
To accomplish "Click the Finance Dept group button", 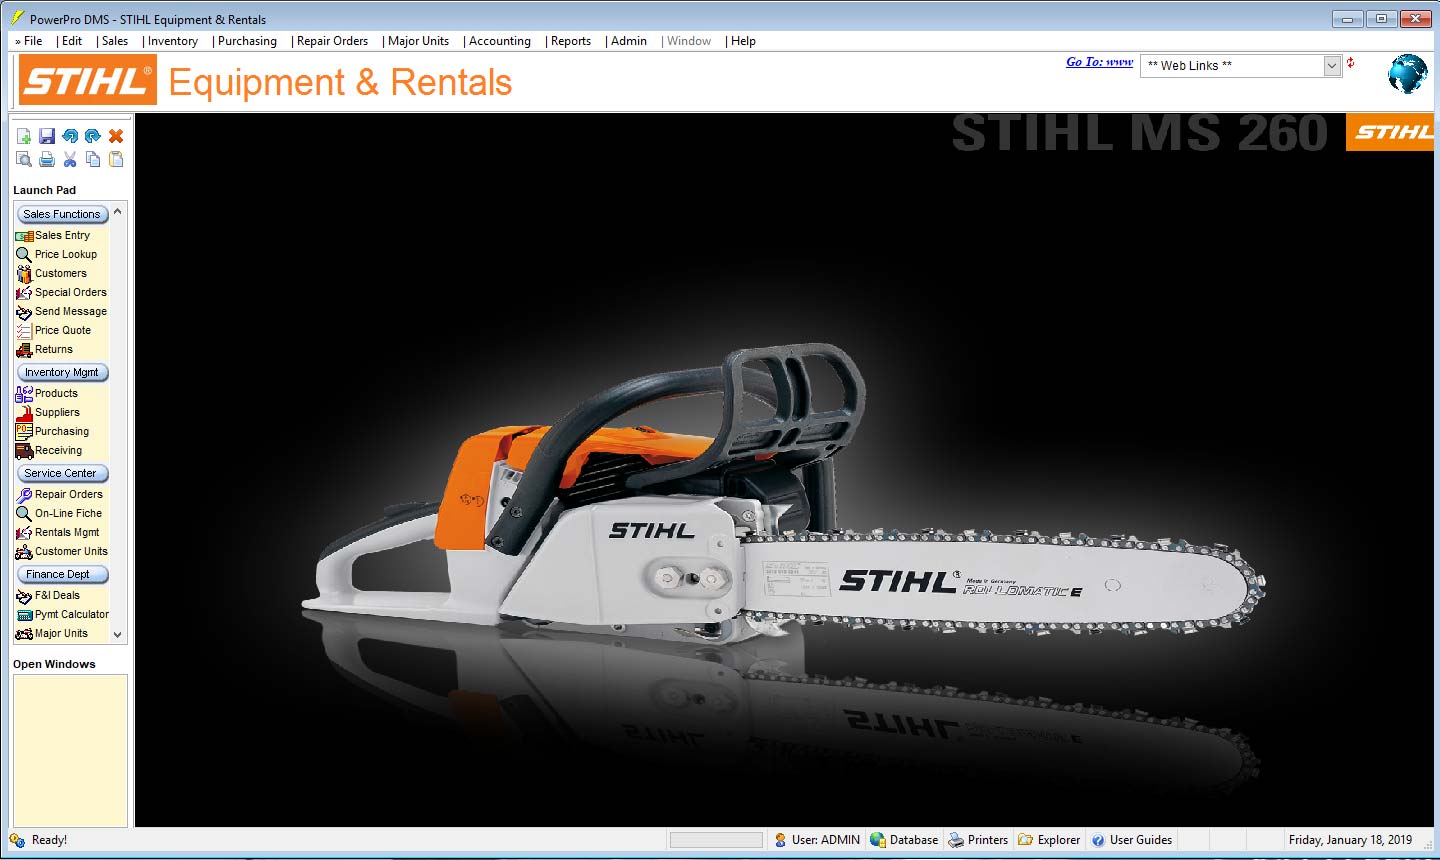I will point(62,574).
